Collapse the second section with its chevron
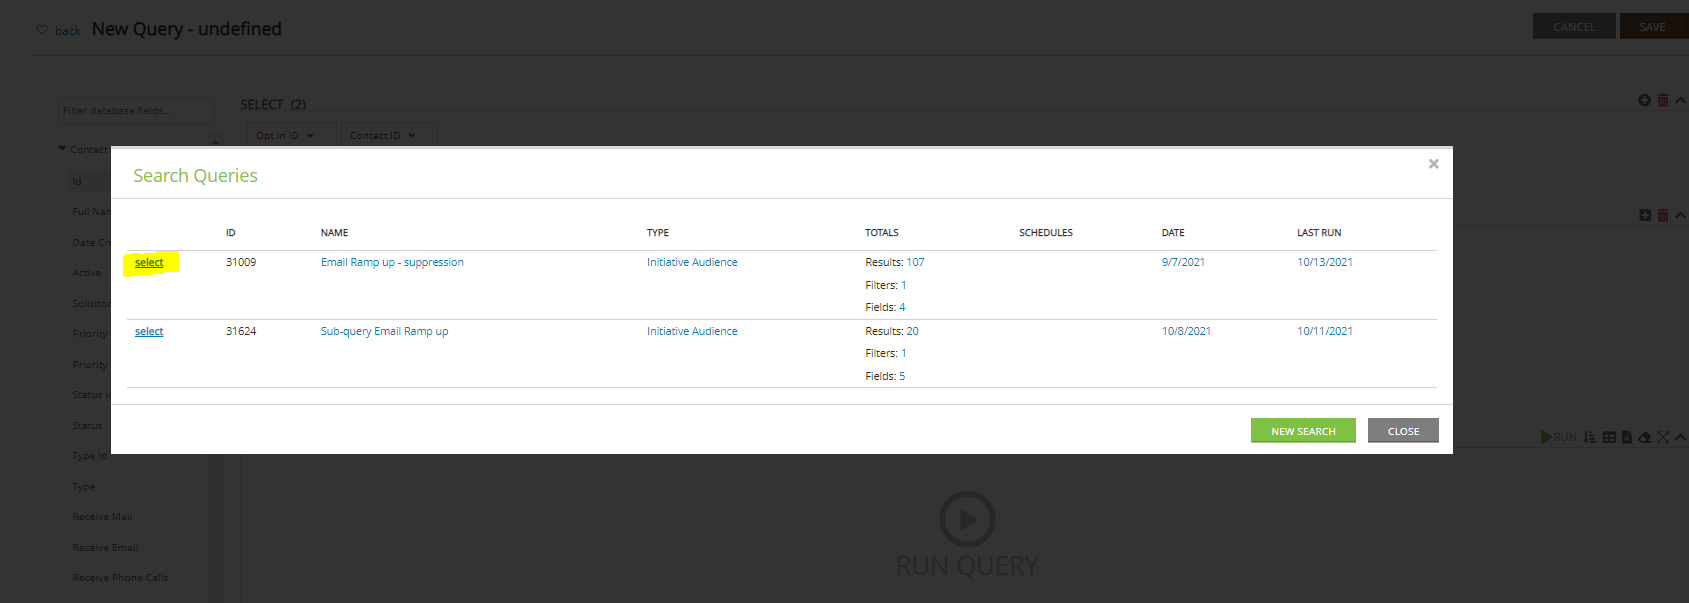1689x603 pixels. click(x=1680, y=215)
